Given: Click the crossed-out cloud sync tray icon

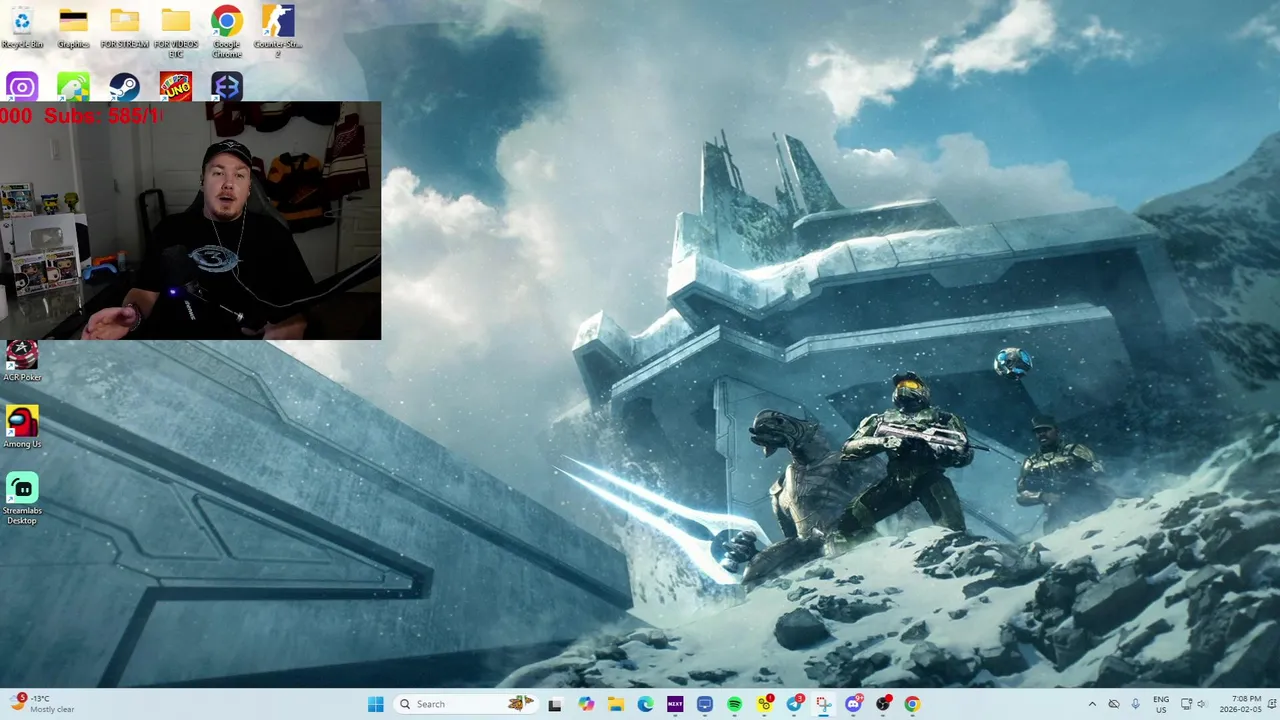Looking at the screenshot, I should click(x=1114, y=704).
